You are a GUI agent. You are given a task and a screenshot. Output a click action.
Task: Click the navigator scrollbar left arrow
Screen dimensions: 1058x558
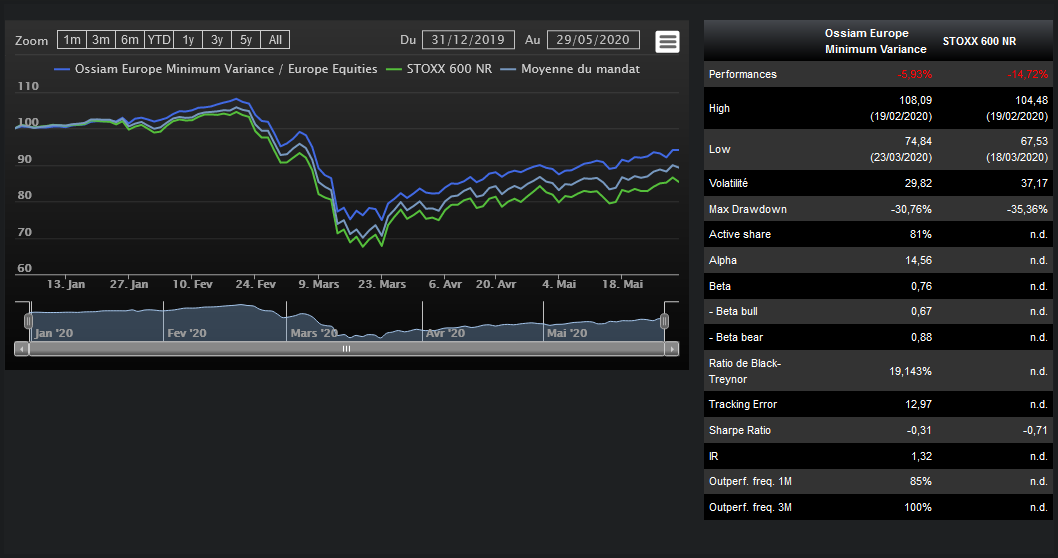(x=22, y=349)
